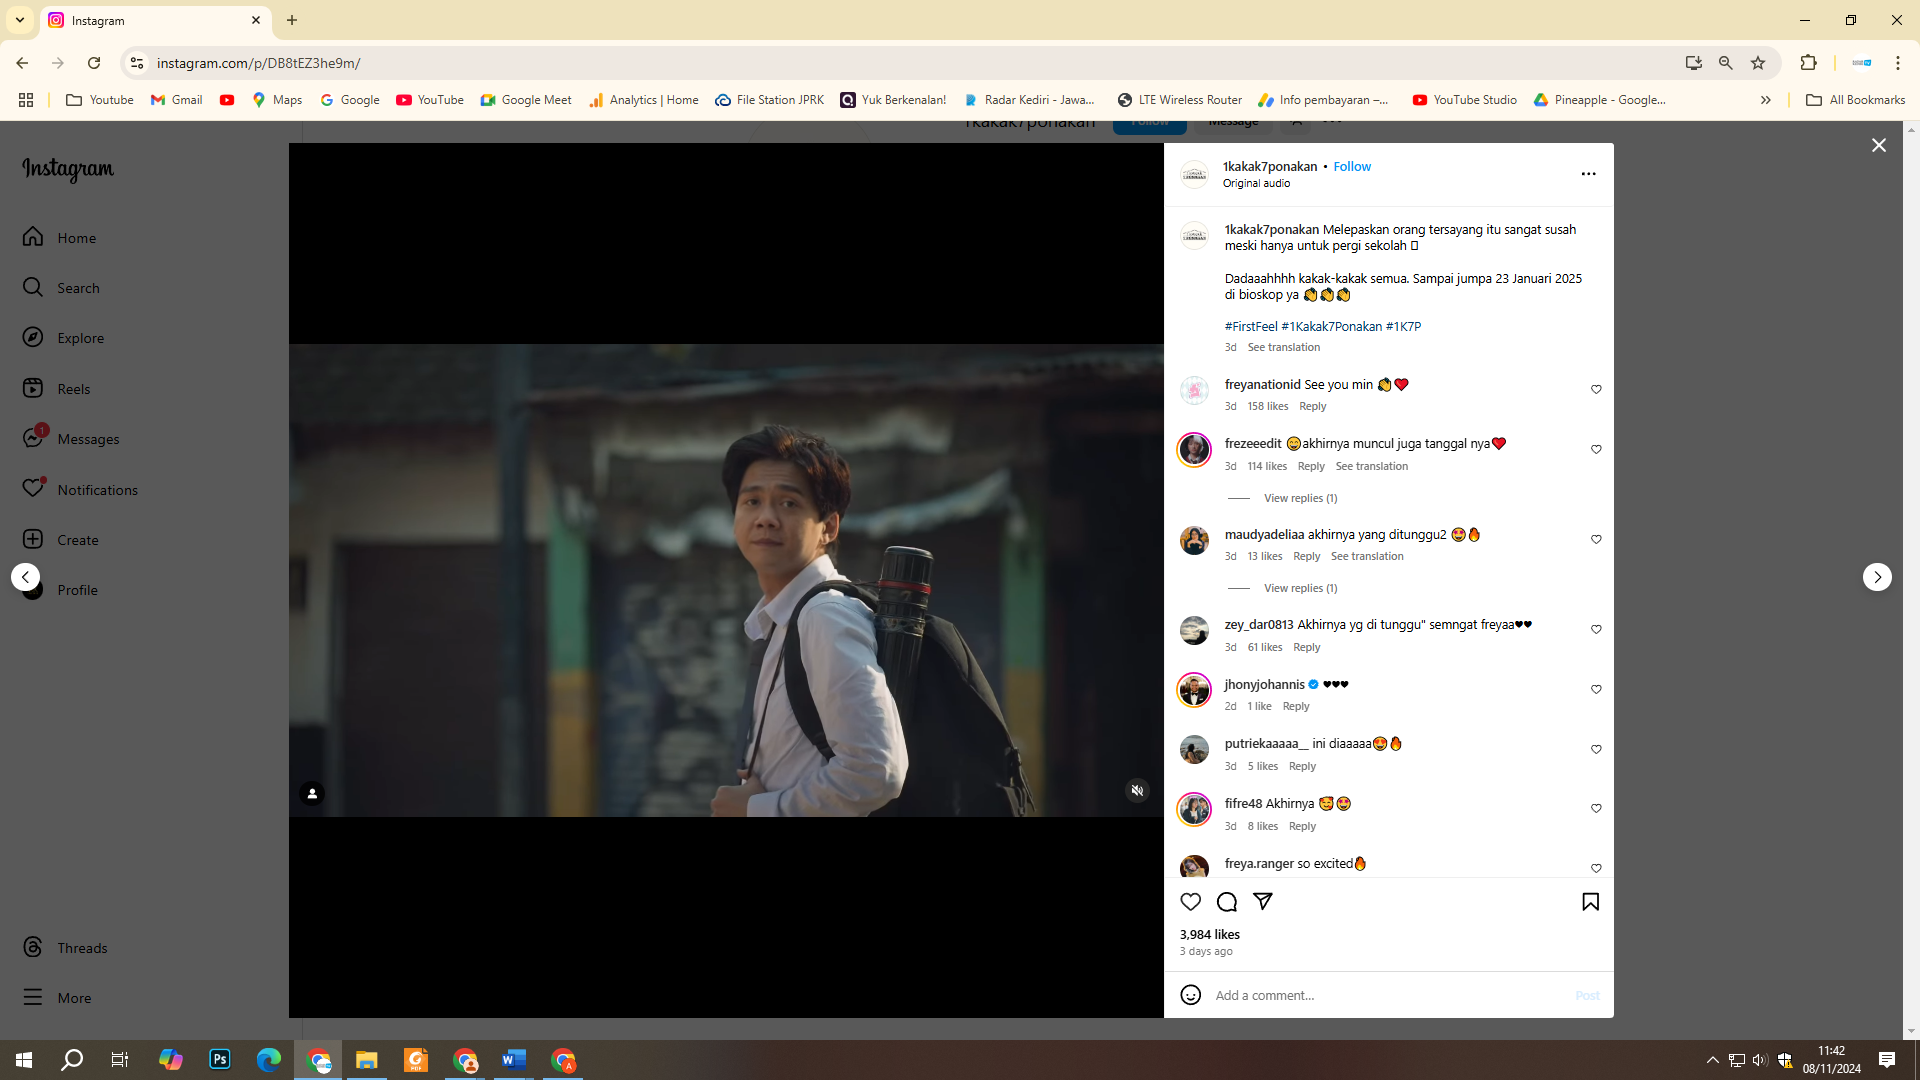This screenshot has height=1080, width=1920.
Task: Click the Add a comment field
Action: [1390, 996]
